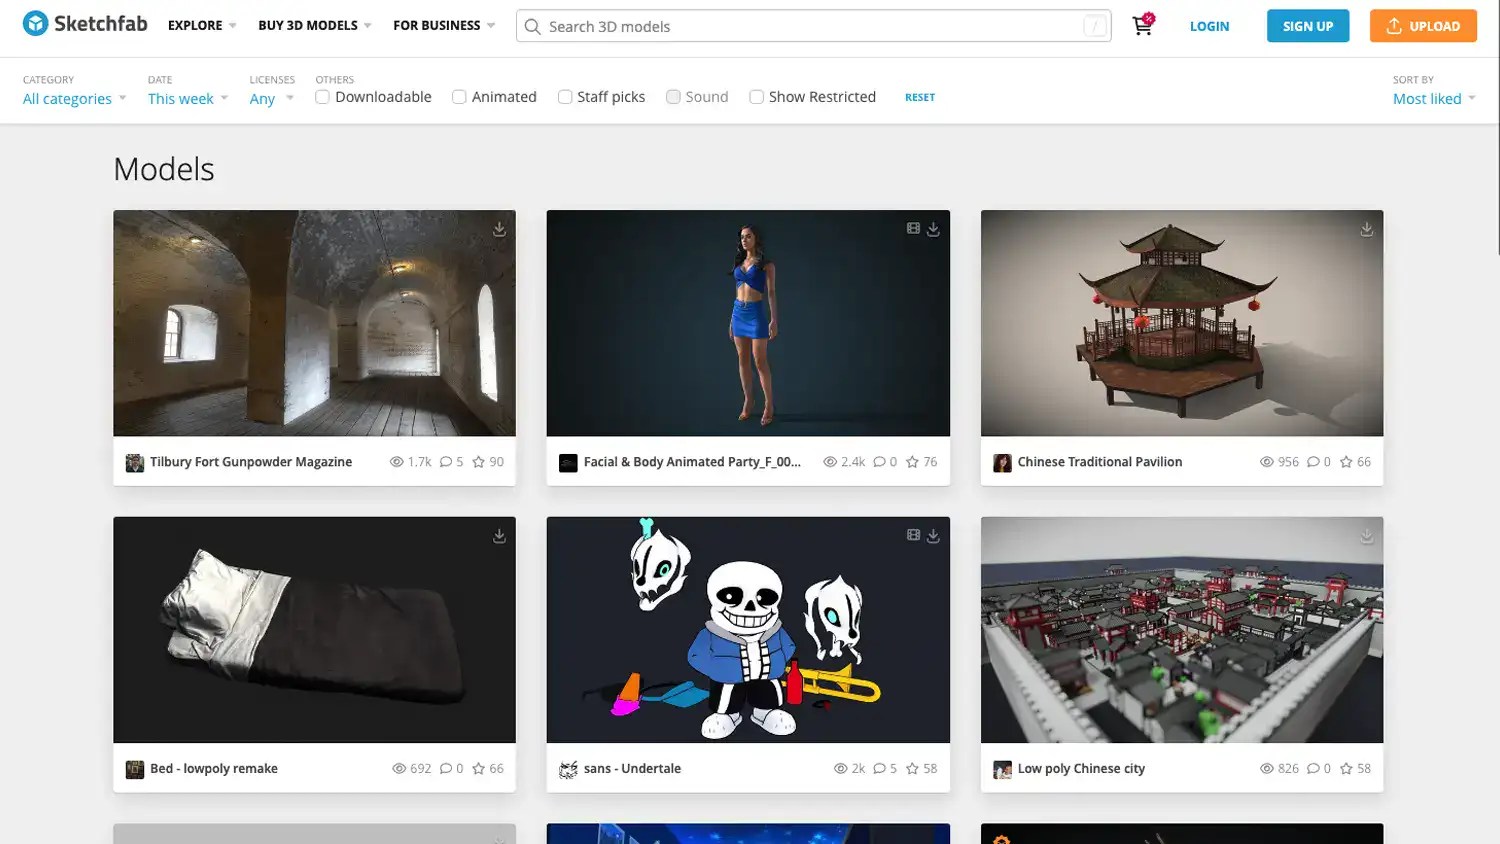The width and height of the screenshot is (1500, 844).
Task: Toggle the Sound checkbox
Action: tap(673, 97)
